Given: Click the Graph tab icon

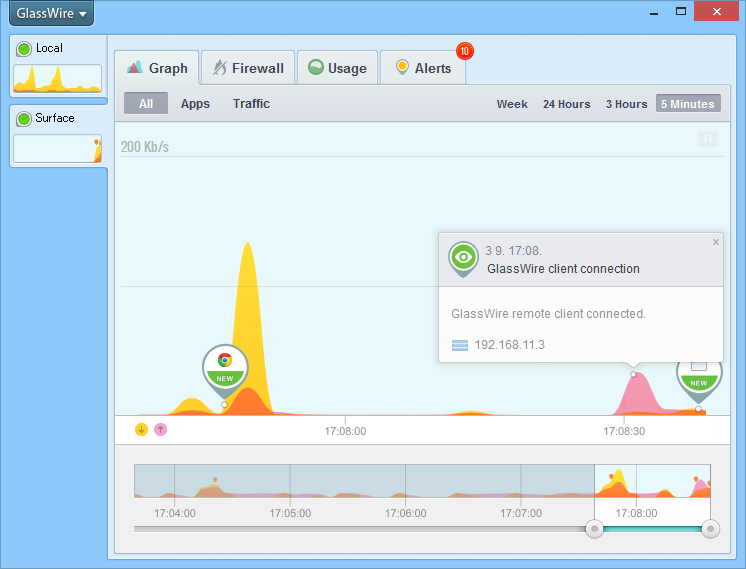Looking at the screenshot, I should [135, 67].
